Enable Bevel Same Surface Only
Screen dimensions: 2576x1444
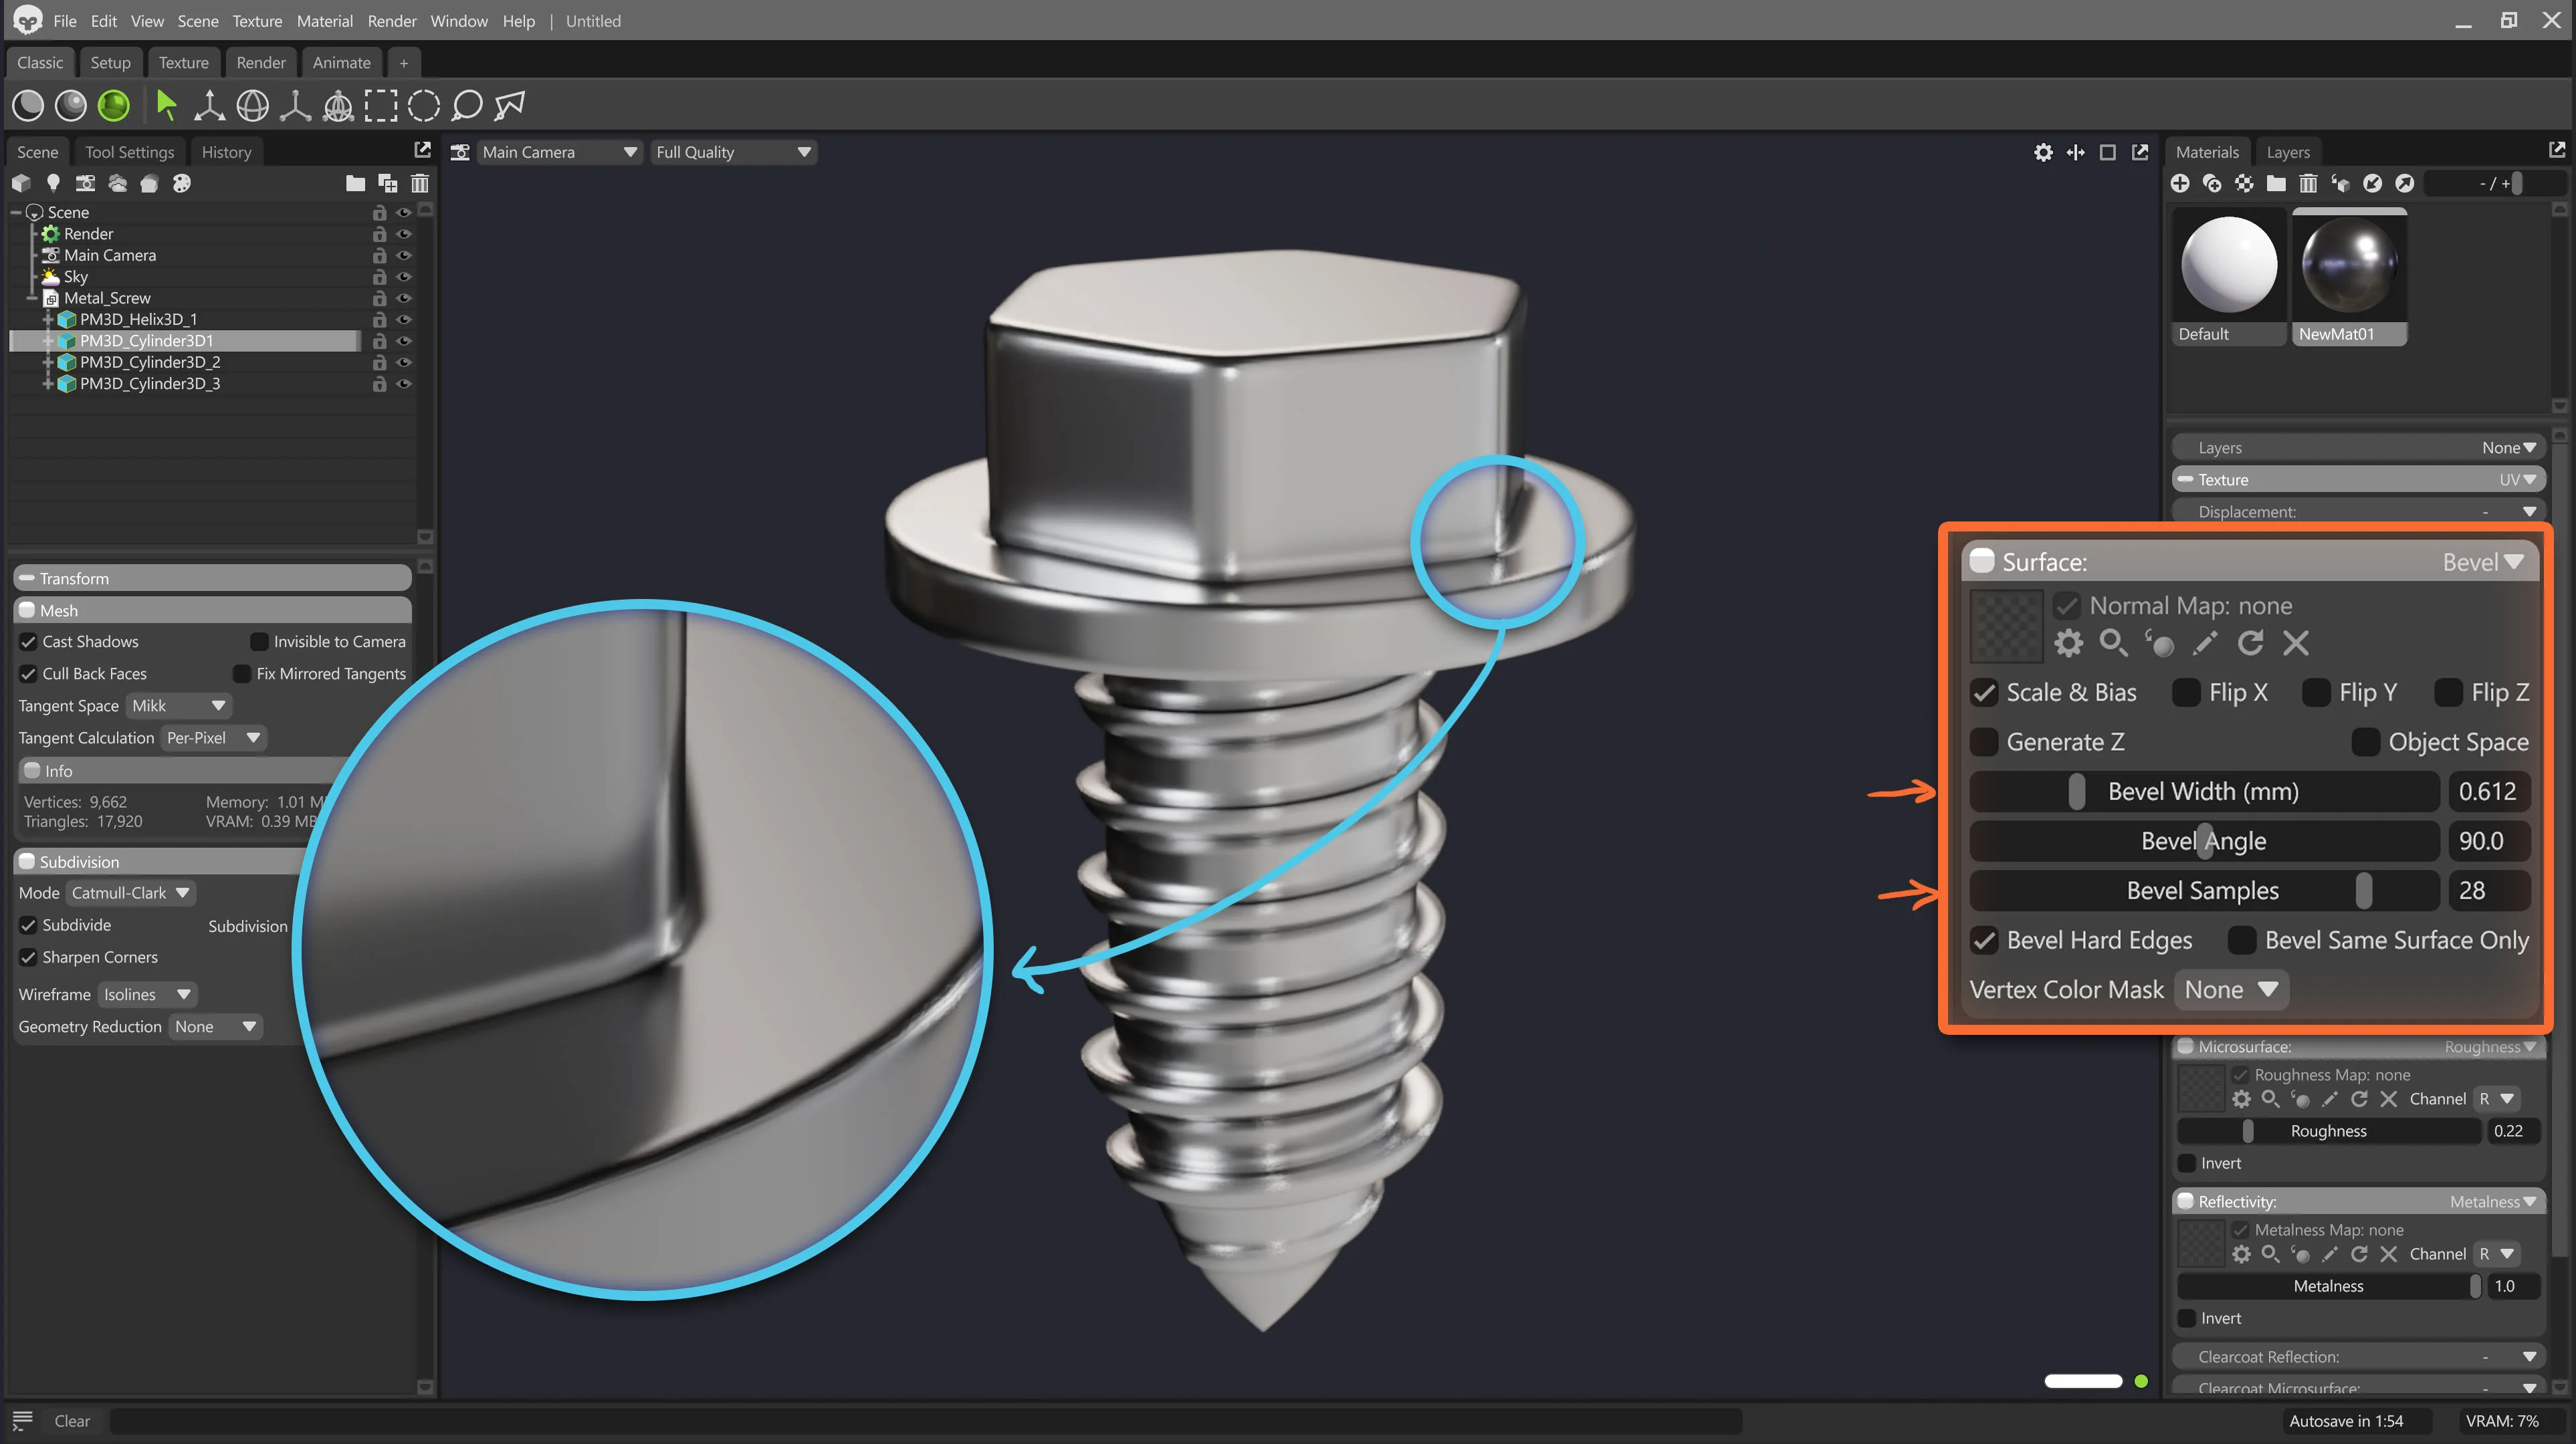(2241, 940)
